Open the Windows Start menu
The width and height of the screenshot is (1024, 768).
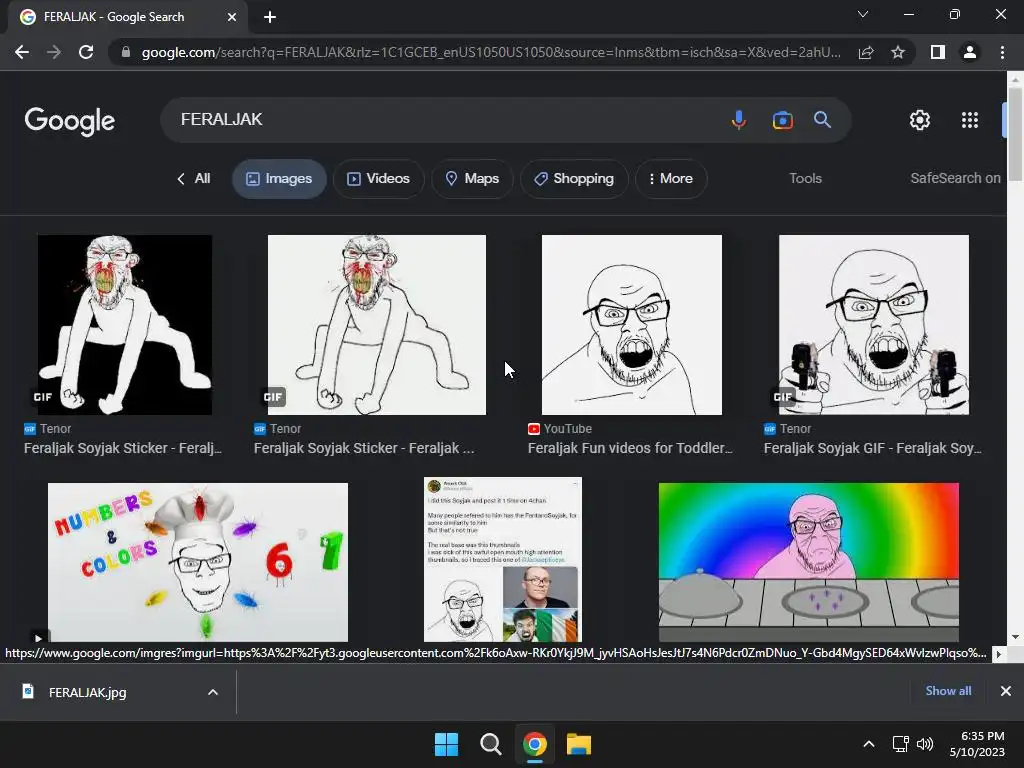click(447, 744)
